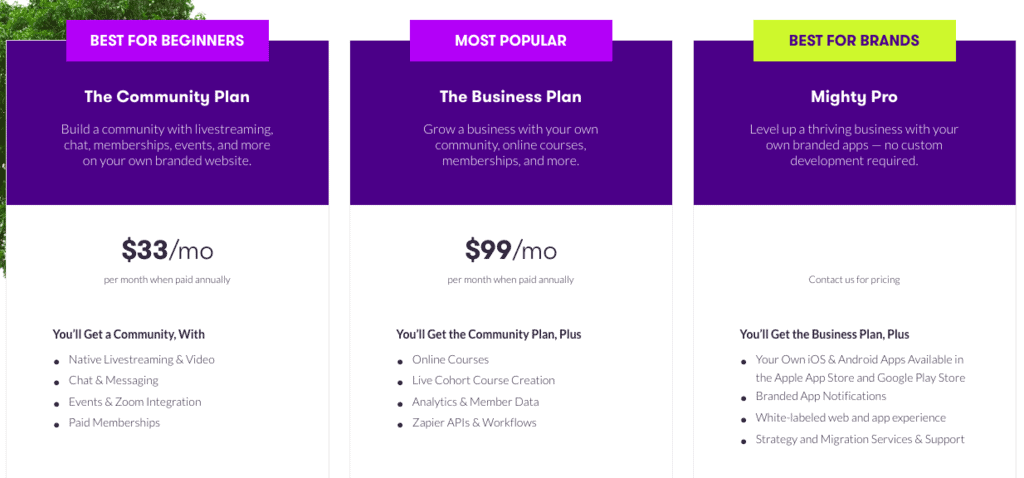Viewport: 1024px width, 478px height.
Task: Click Contact us for pricing
Action: pos(854,280)
